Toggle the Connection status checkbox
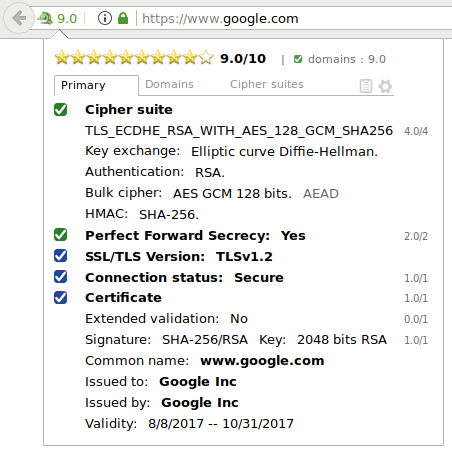Image resolution: width=452 pixels, height=453 pixels. tap(60, 277)
